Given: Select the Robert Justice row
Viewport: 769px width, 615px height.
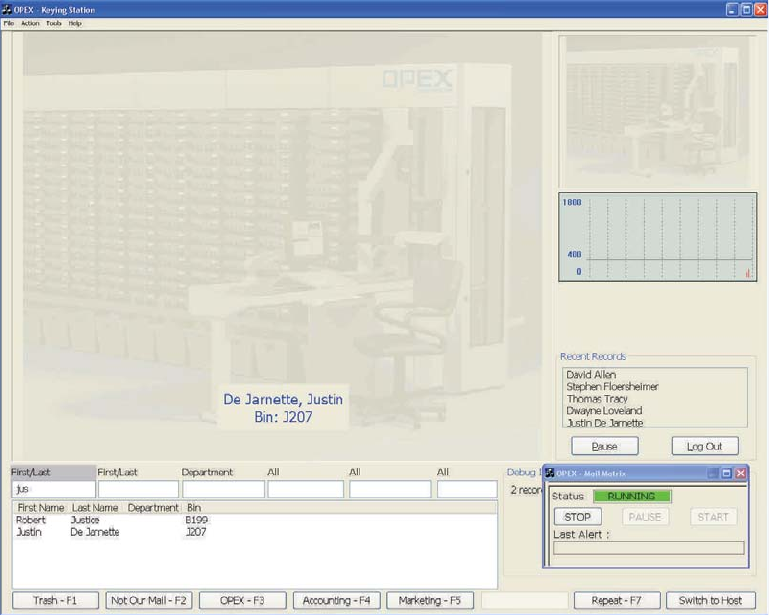Looking at the screenshot, I should pyautogui.click(x=255, y=520).
